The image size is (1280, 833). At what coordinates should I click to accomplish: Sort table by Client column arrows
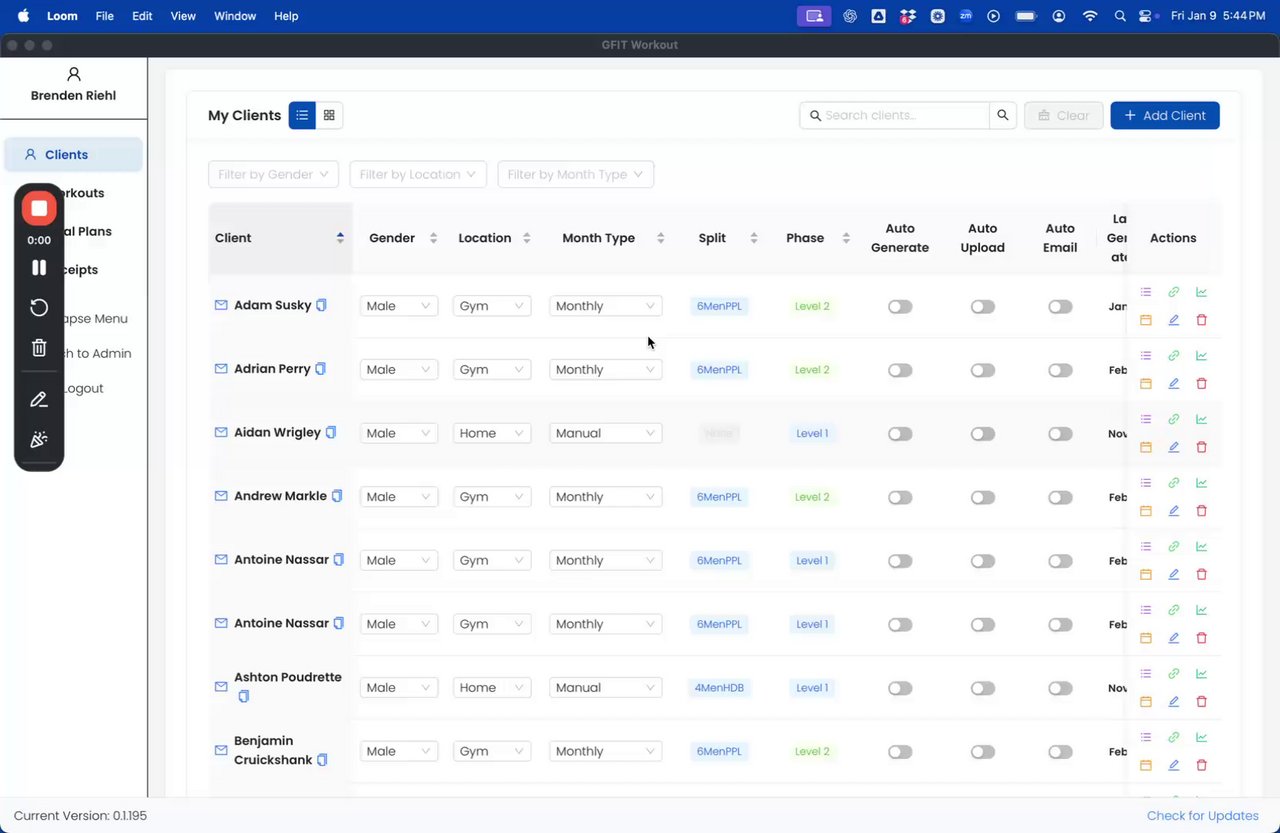(x=340, y=238)
